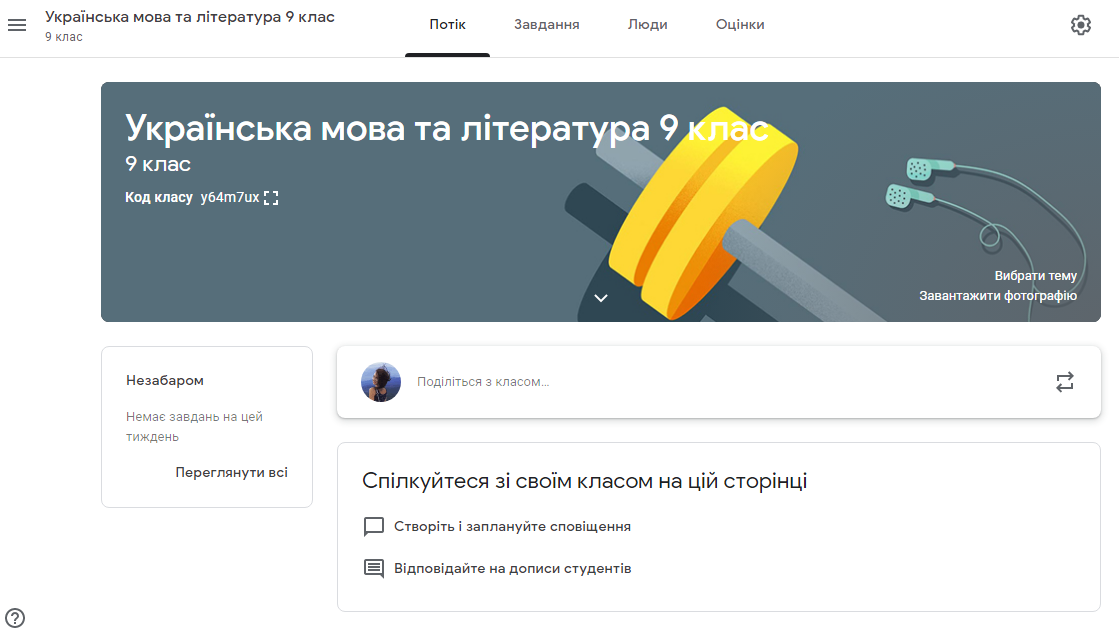This screenshot has height=629, width=1119.
Task: Click the student posts comment icon
Action: point(374,568)
